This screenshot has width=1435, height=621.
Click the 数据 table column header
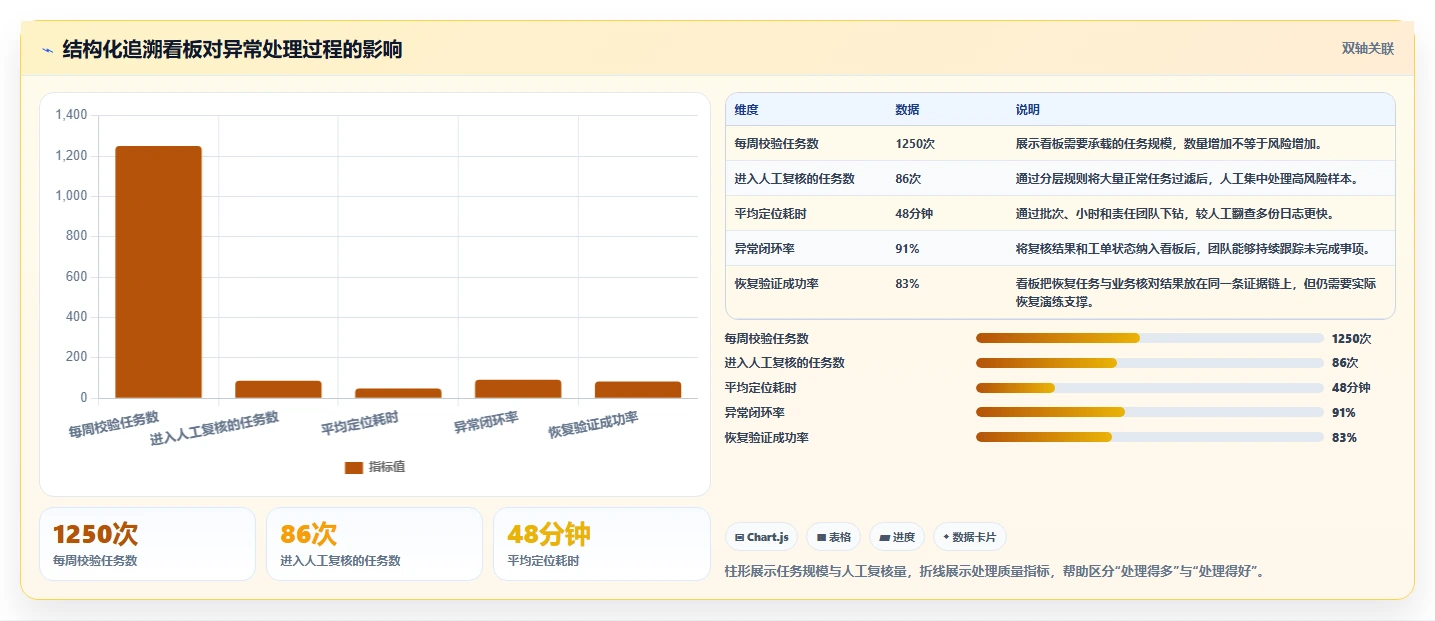(x=908, y=110)
